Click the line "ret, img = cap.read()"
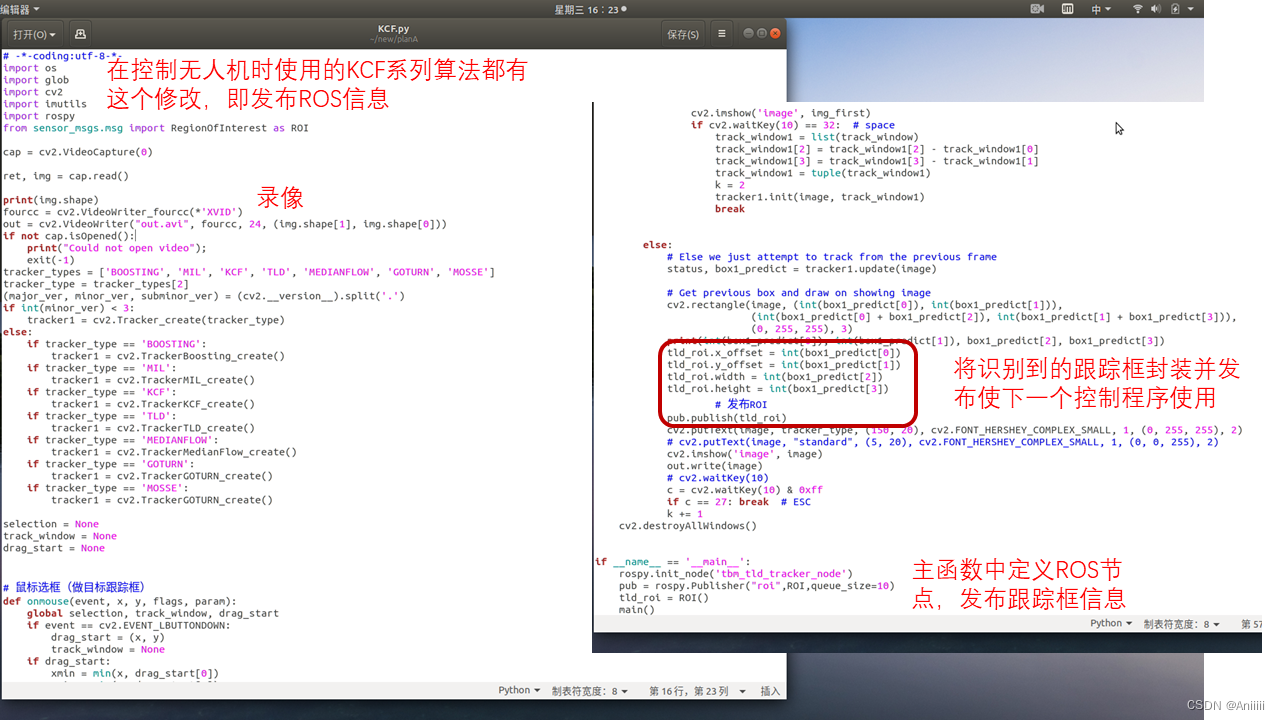1280x720 pixels. point(66,176)
